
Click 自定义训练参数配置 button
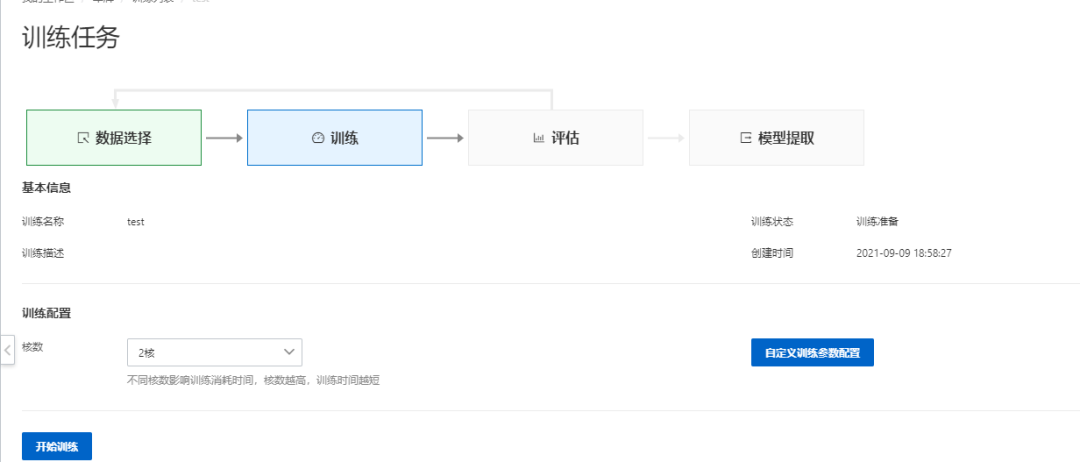click(x=812, y=353)
